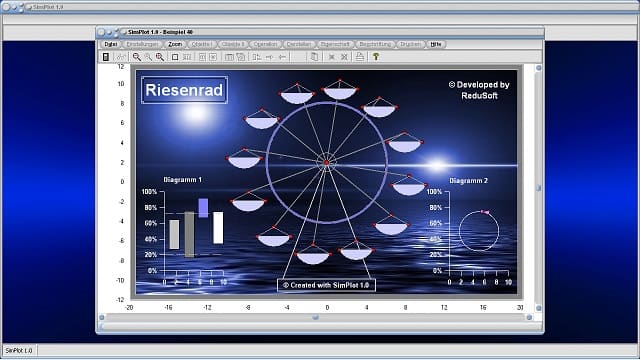Click the greyed left arrow toolbar icon

(282, 57)
